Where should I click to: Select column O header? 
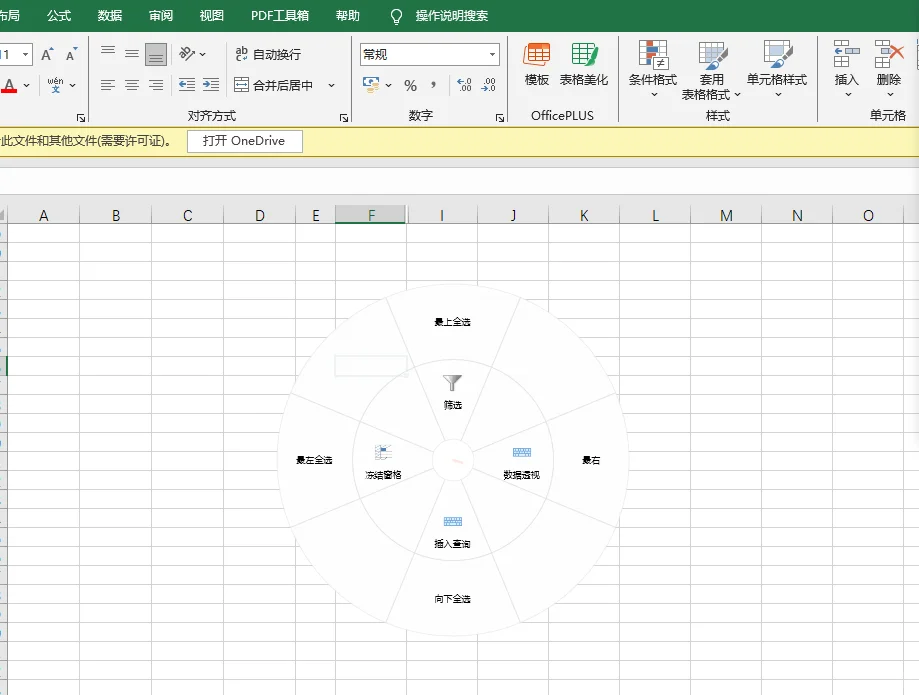coord(868,215)
